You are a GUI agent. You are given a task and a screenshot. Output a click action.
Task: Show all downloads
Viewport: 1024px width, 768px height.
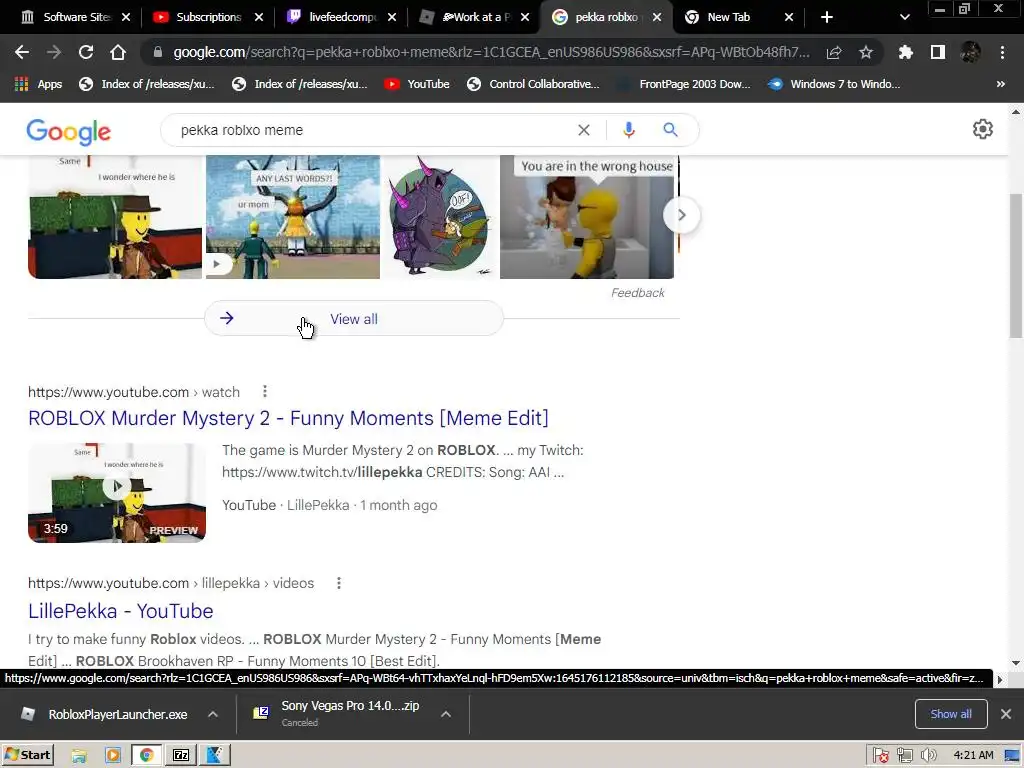pos(951,714)
